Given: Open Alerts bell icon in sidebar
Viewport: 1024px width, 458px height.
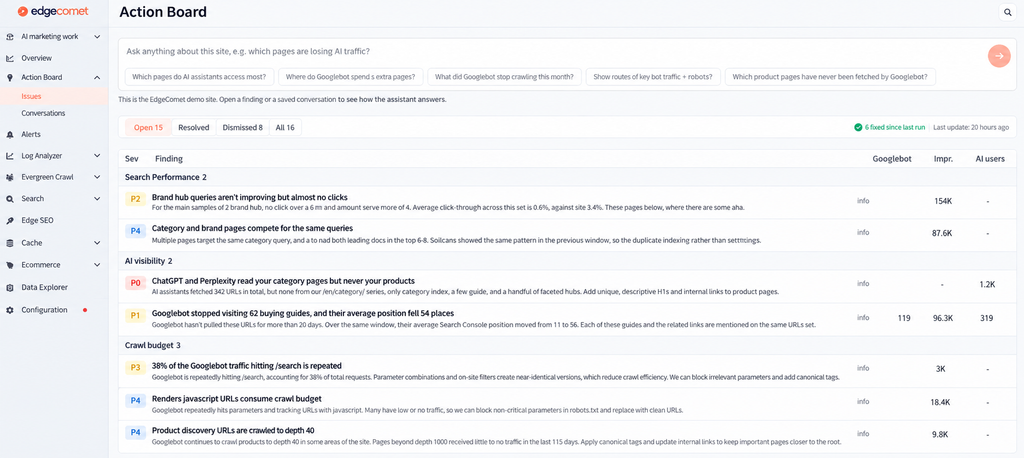Looking at the screenshot, I should [x=10, y=135].
